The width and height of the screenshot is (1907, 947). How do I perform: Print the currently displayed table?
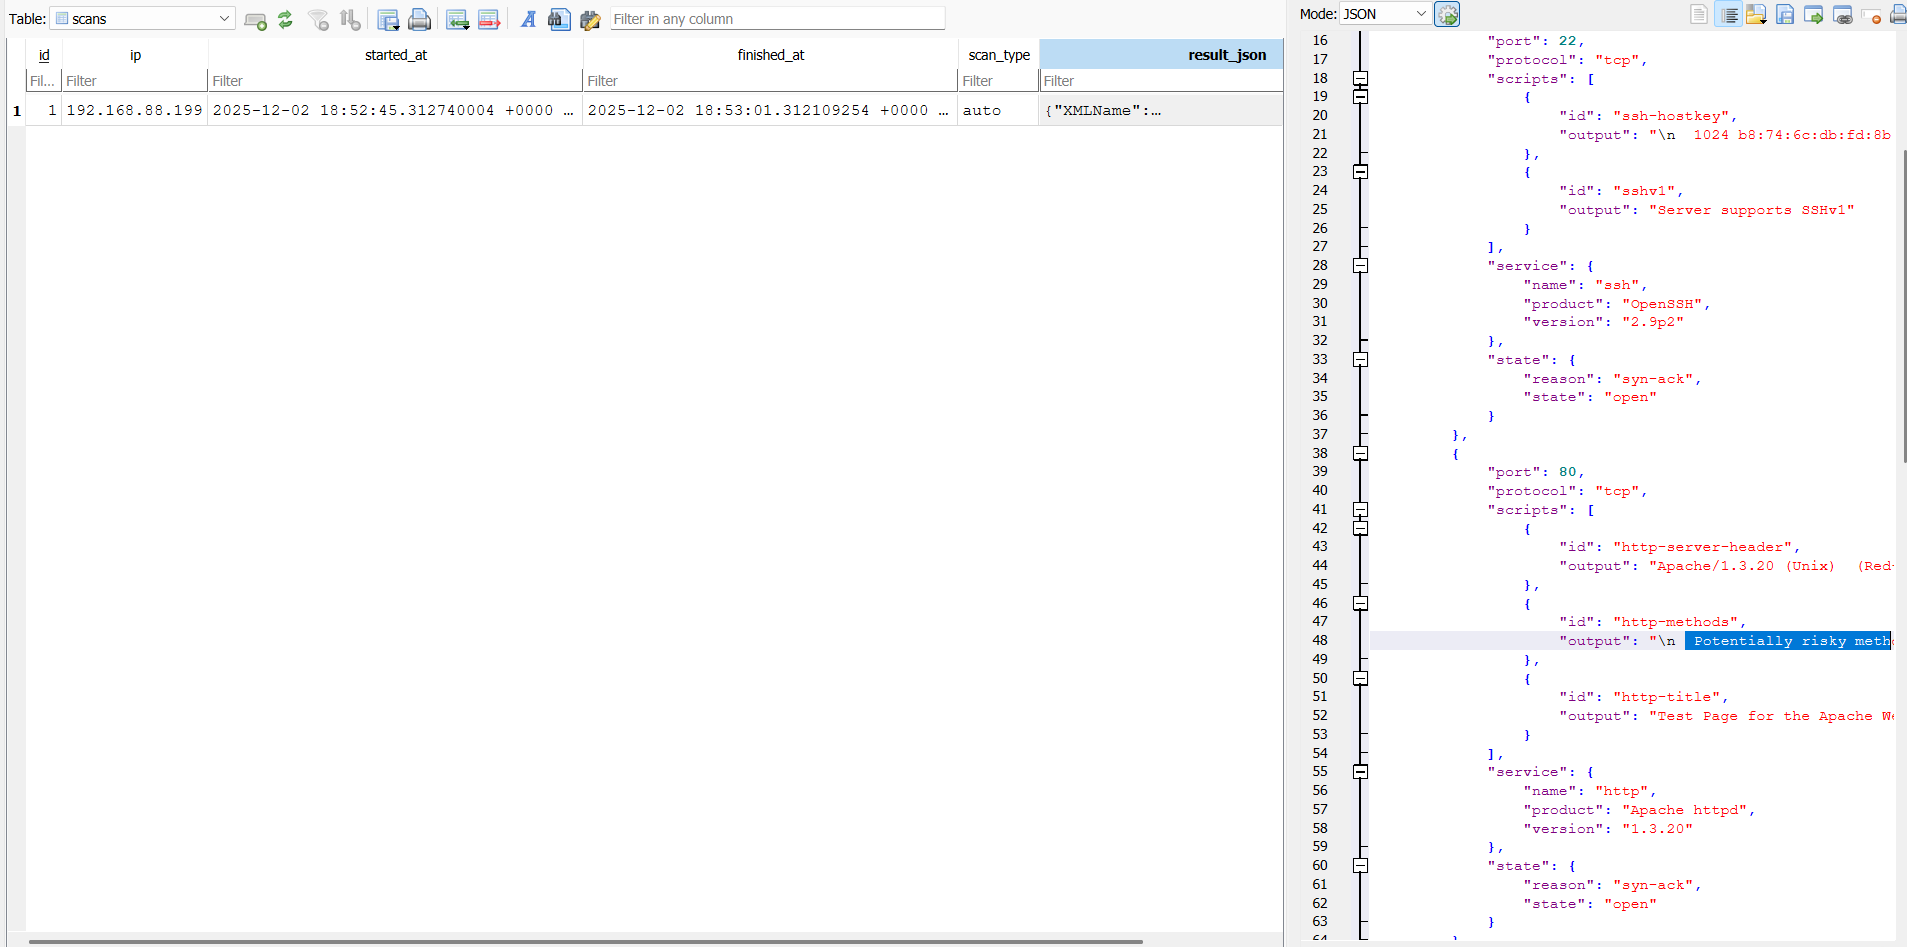[x=420, y=19]
